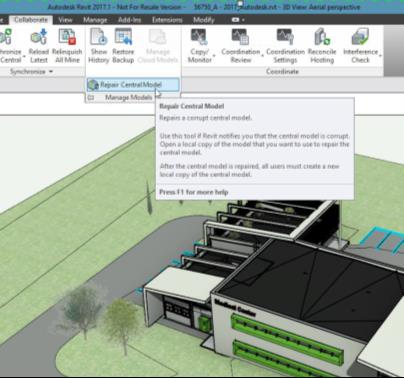
Task: Select Repair Central Model menu entry
Action: (133, 85)
